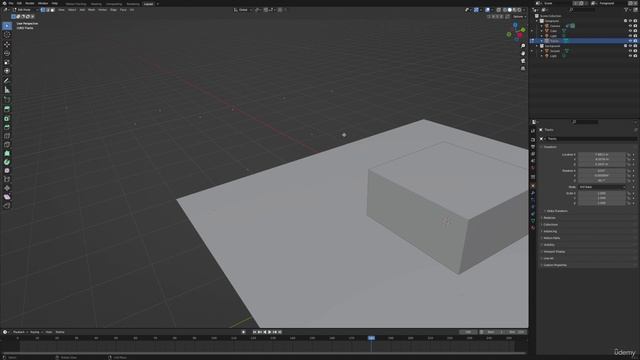The width and height of the screenshot is (640, 360).
Task: Open the Marker menu in the timeline
Action: [x=60, y=332]
